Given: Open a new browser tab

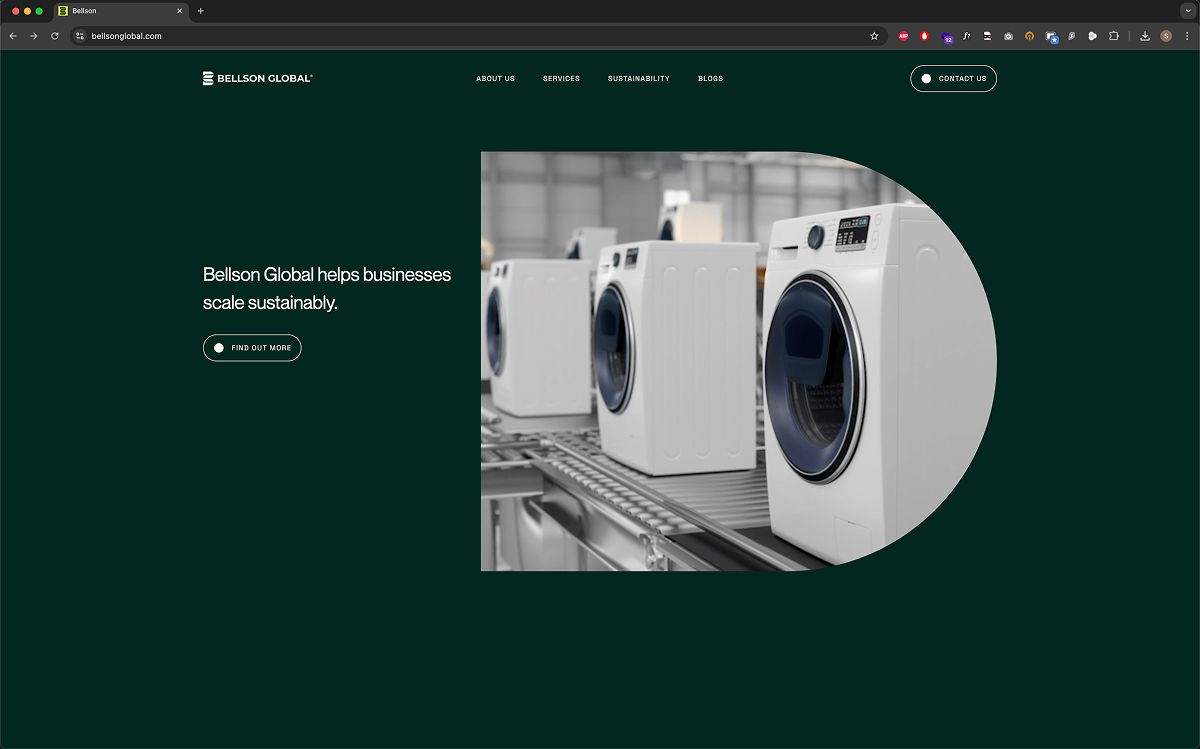Looking at the screenshot, I should [200, 11].
